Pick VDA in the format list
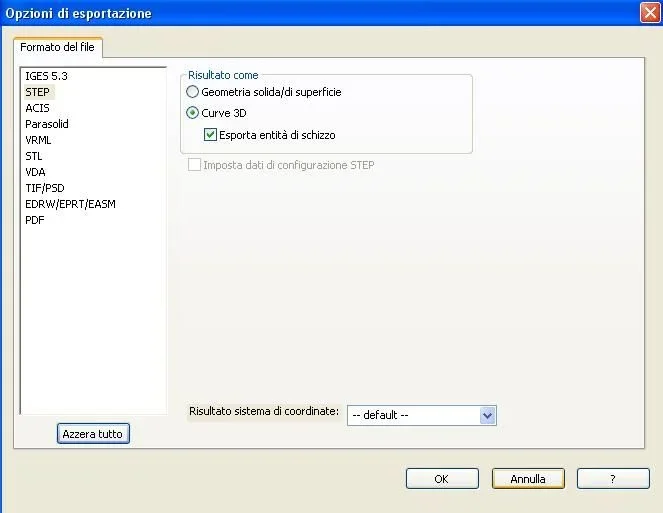663x513 pixels. pos(35,172)
